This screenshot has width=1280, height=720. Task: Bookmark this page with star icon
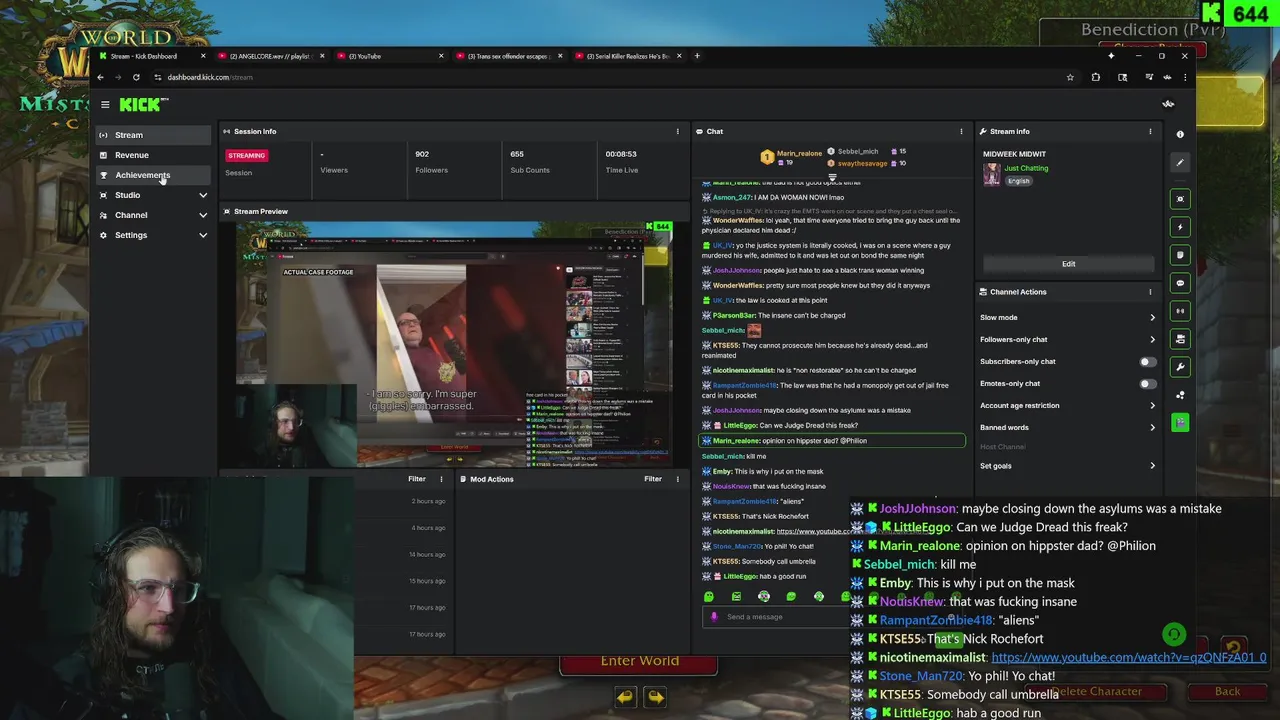click(x=1070, y=77)
